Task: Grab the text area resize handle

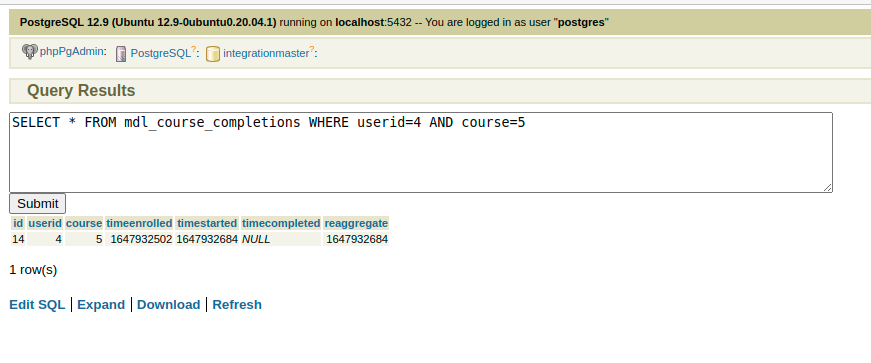Action: coord(828,188)
